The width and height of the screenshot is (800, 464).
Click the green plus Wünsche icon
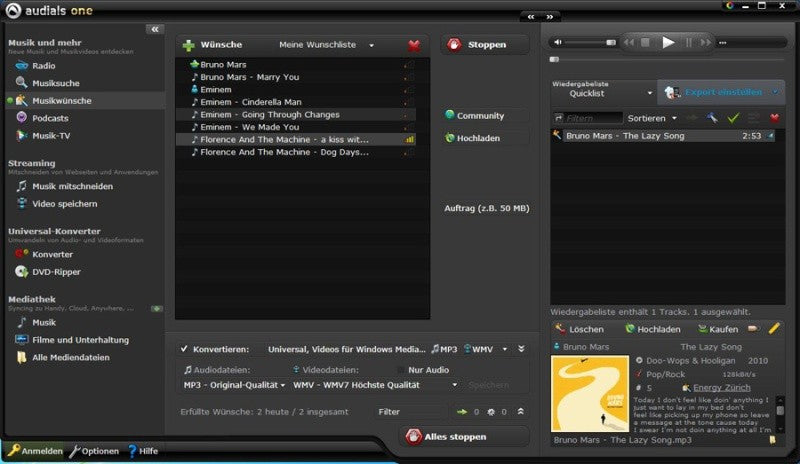point(189,45)
